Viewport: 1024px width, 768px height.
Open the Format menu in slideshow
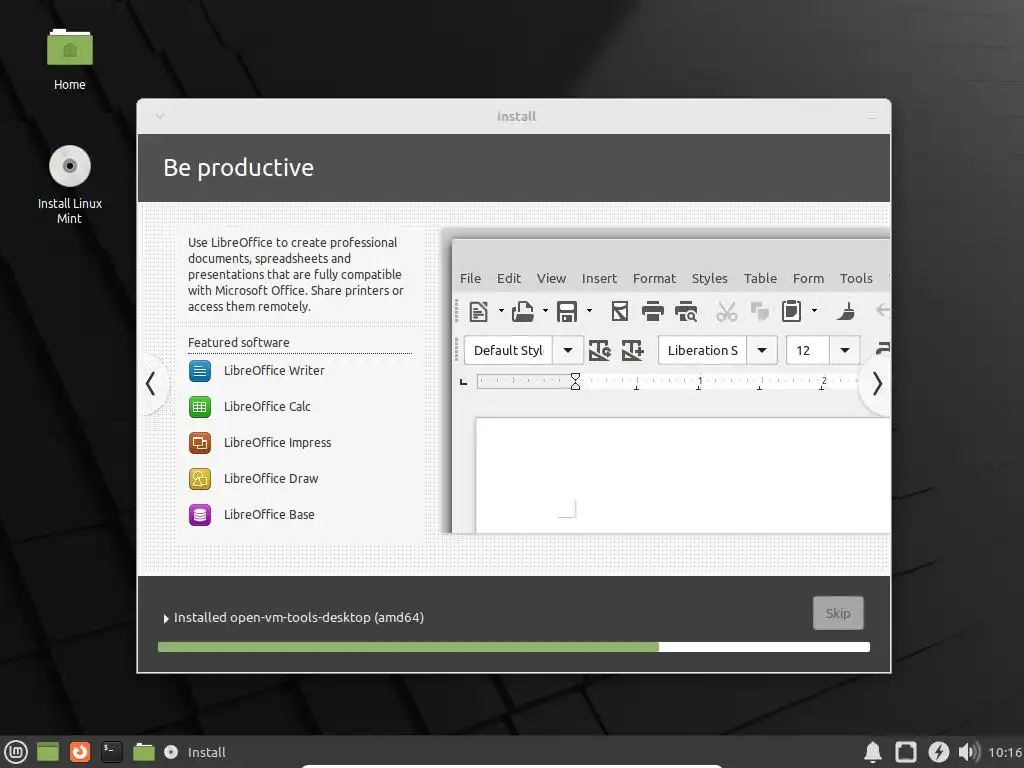pos(654,279)
